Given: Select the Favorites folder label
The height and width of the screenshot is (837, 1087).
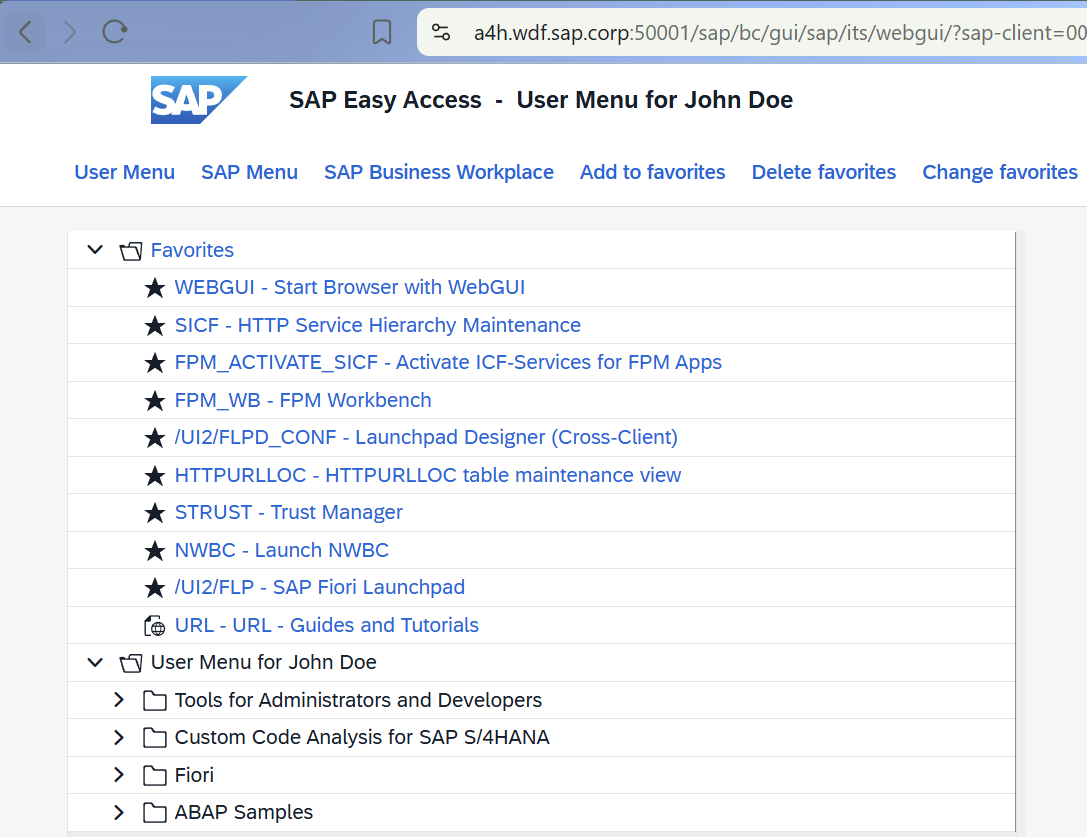Looking at the screenshot, I should 192,250.
